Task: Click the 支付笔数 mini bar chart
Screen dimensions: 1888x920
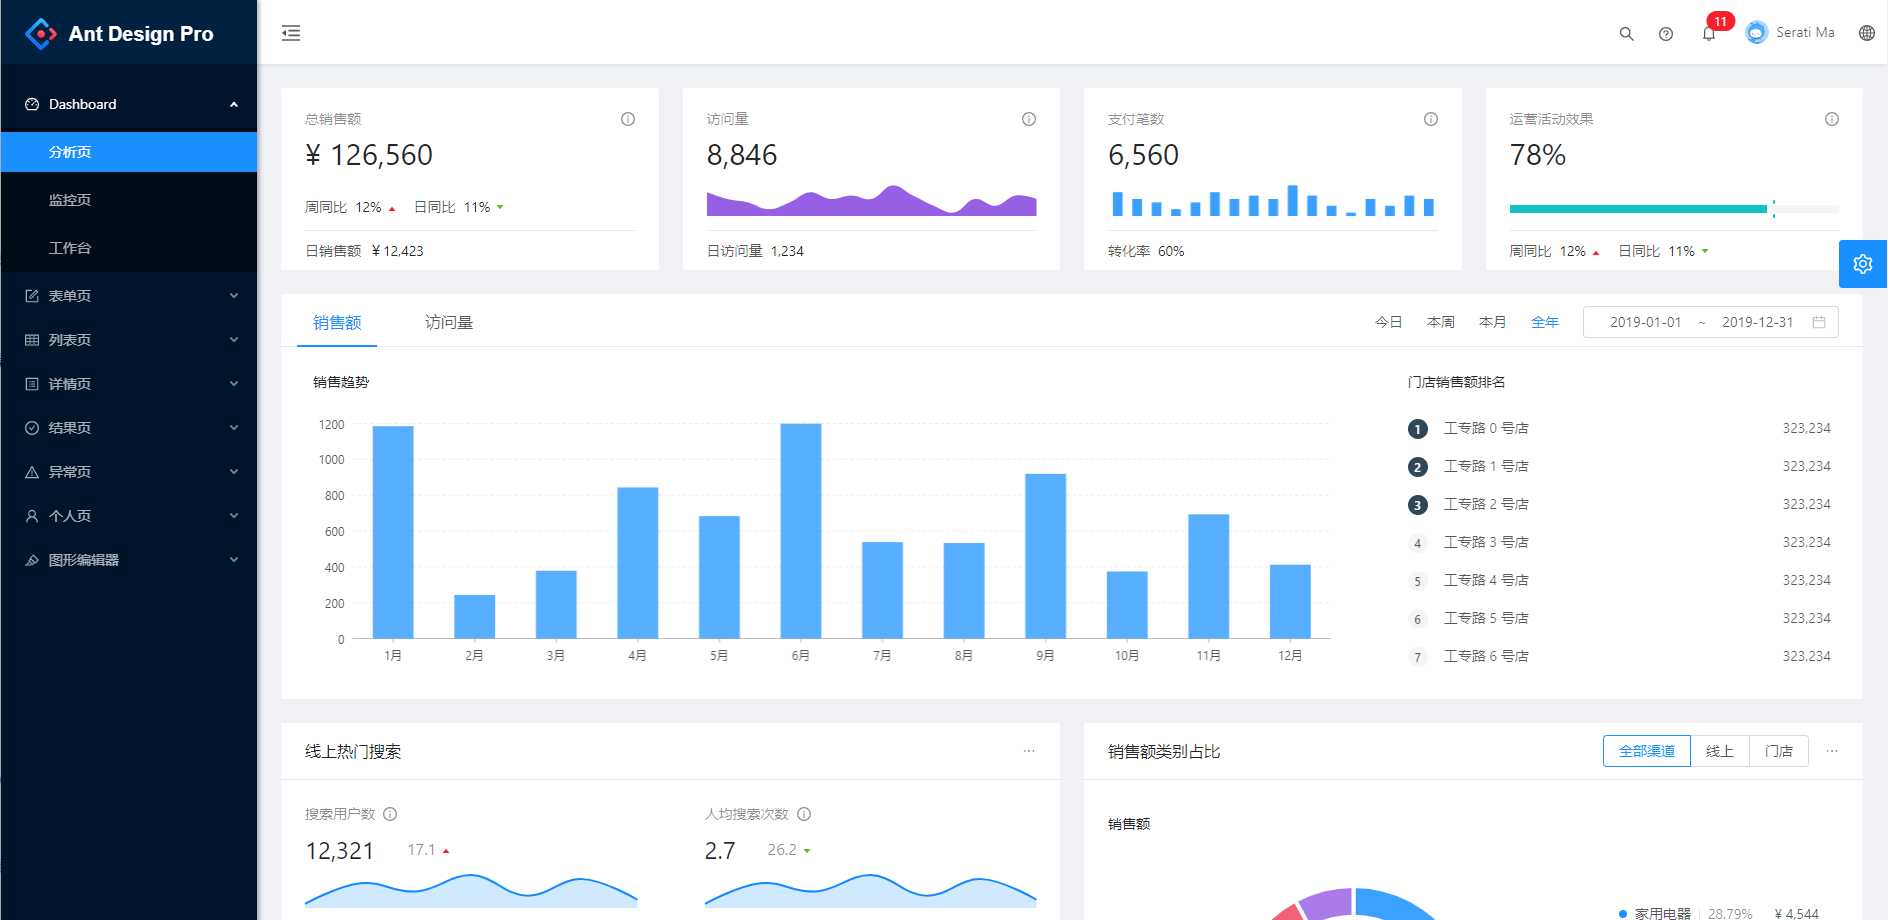Action: click(1273, 200)
